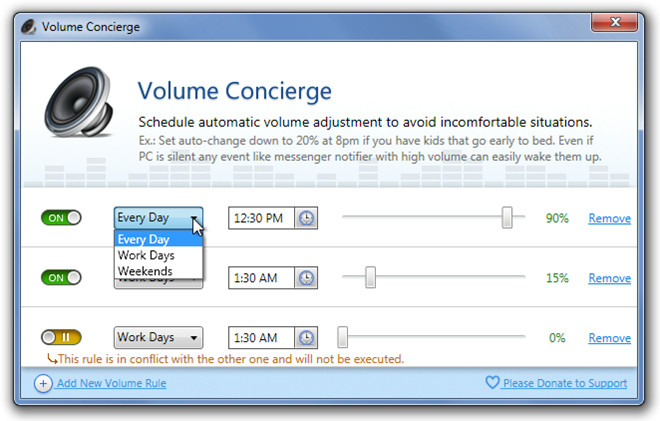Click the title bar speaker icon

pyautogui.click(x=29, y=27)
